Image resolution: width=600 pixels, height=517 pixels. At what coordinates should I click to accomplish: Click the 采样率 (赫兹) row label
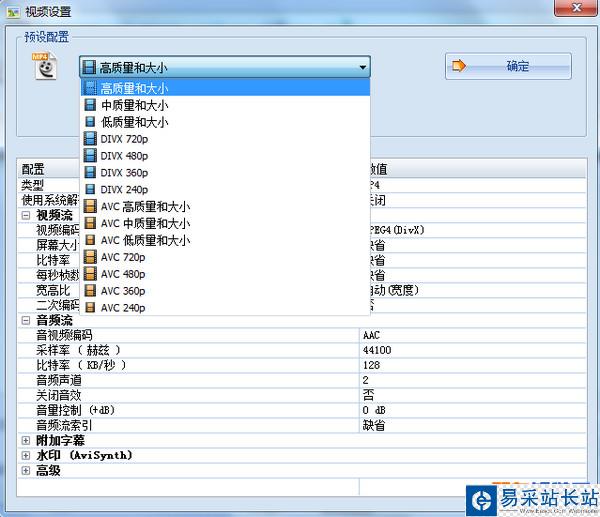[x=78, y=350]
